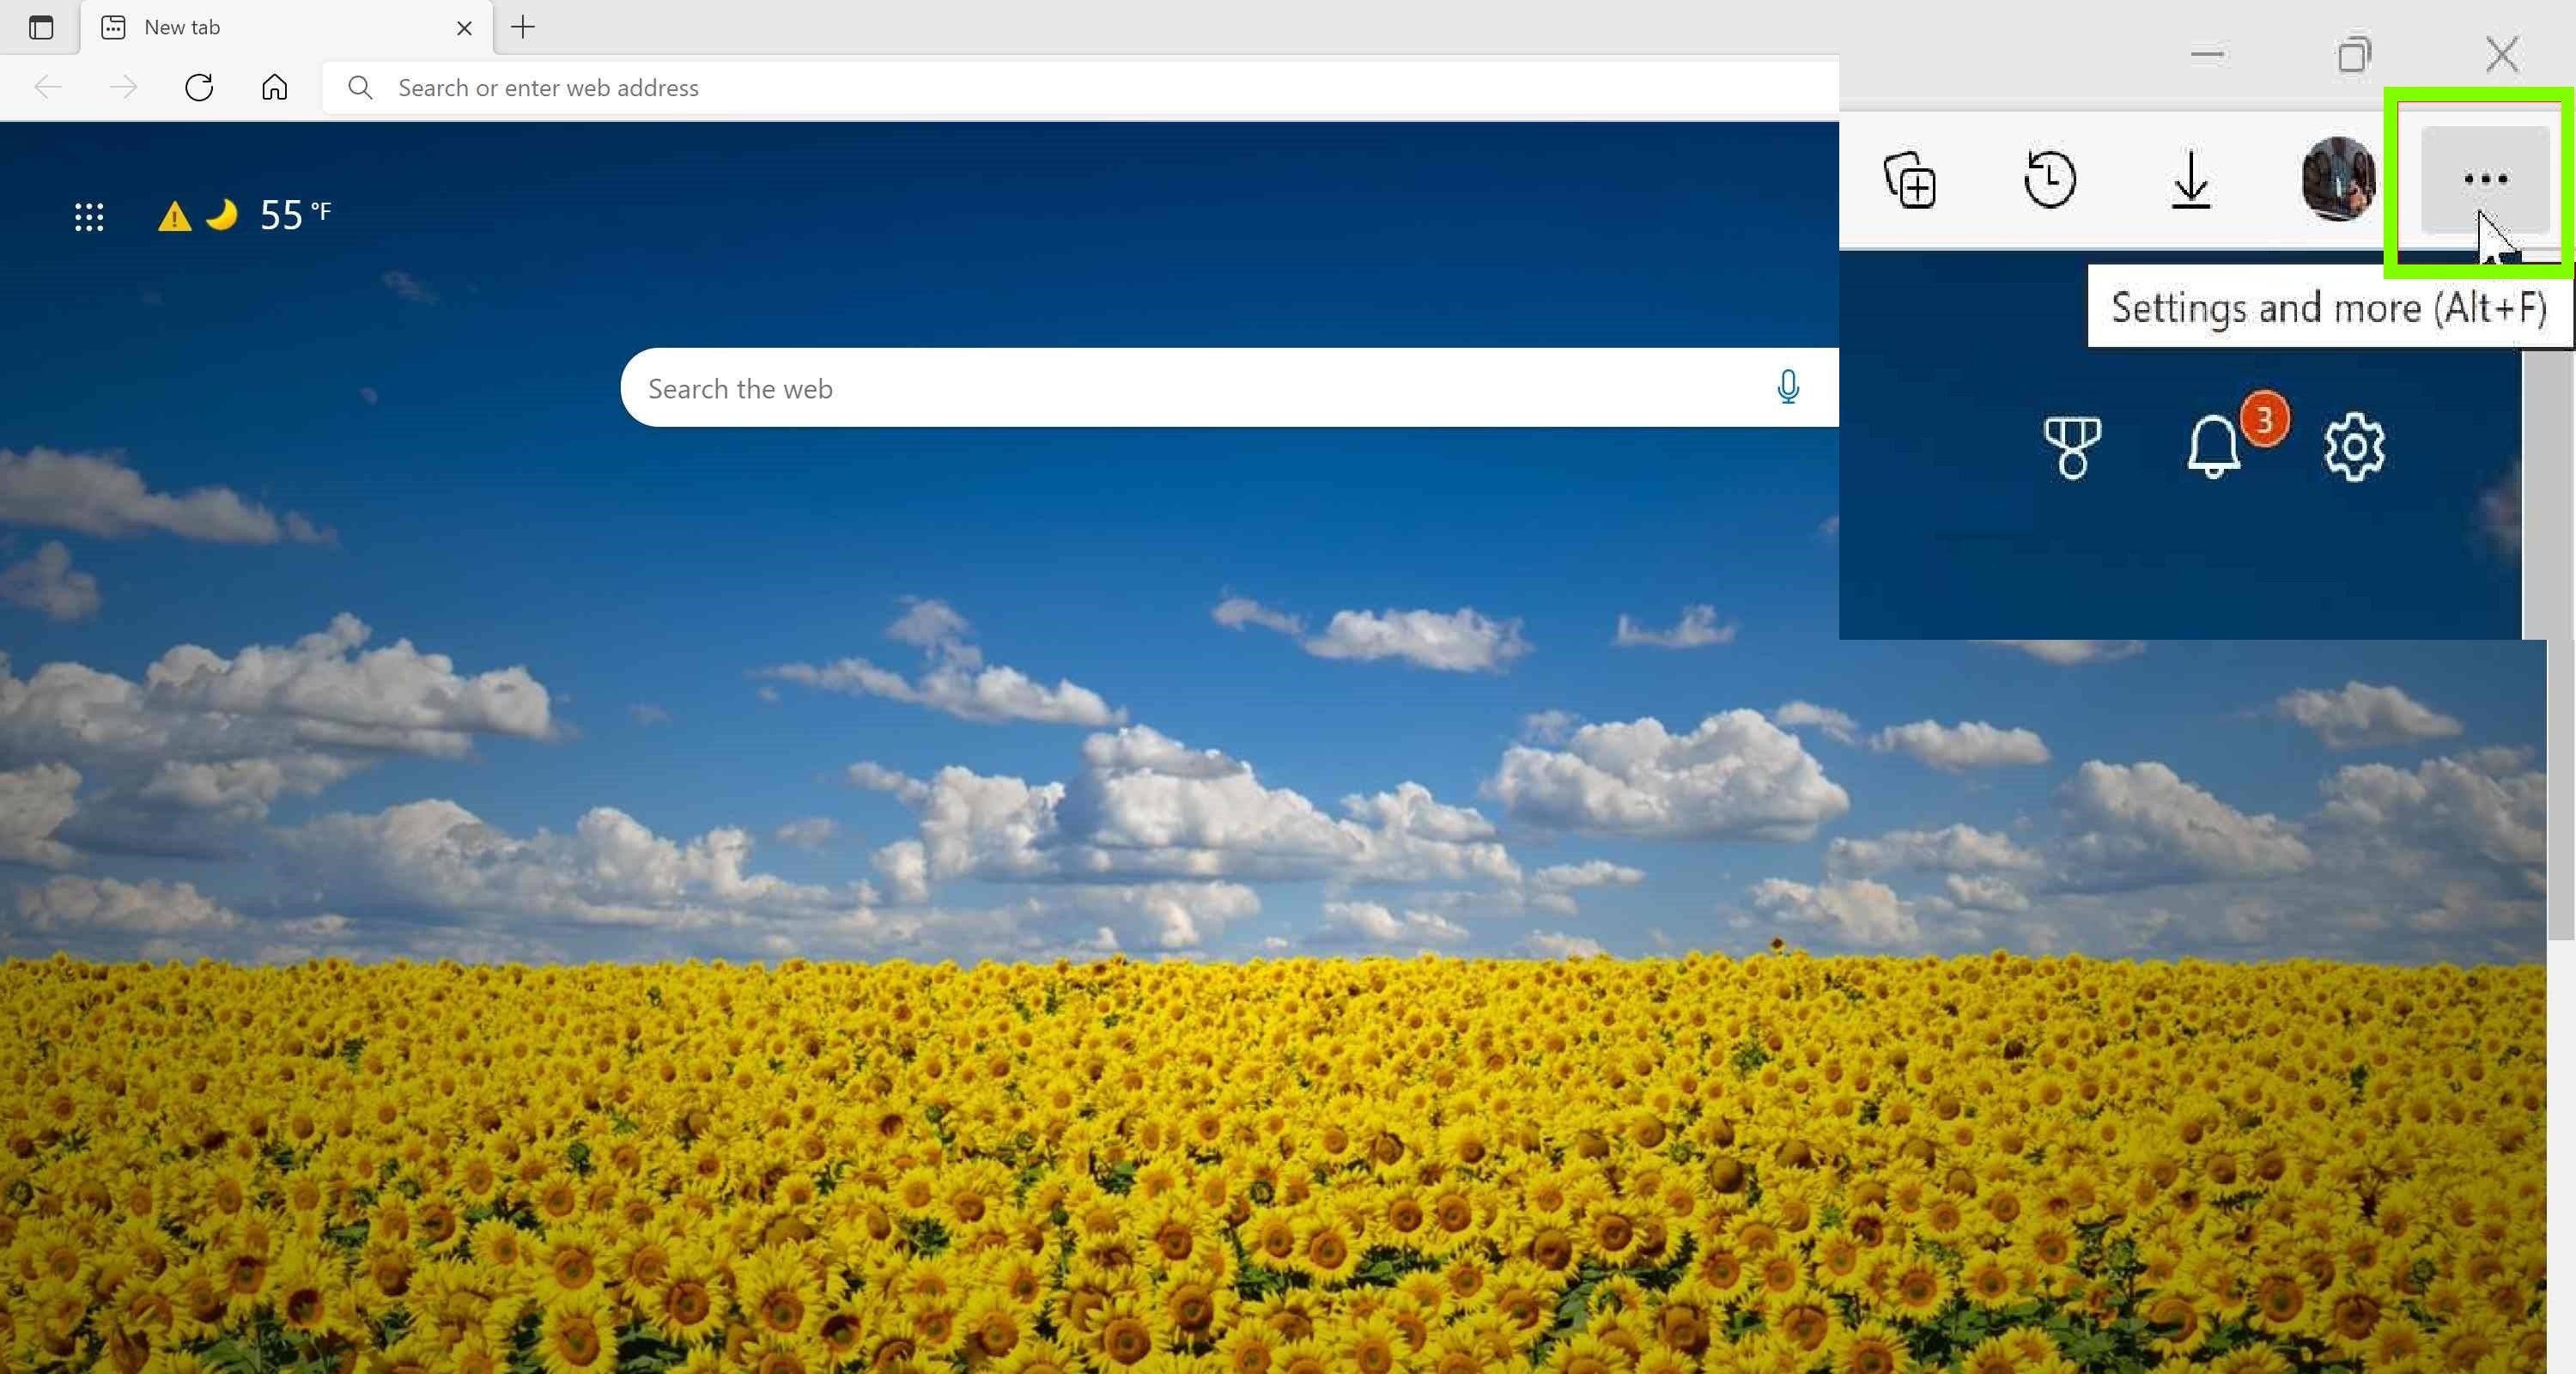Click the address bar field

(x=1080, y=88)
